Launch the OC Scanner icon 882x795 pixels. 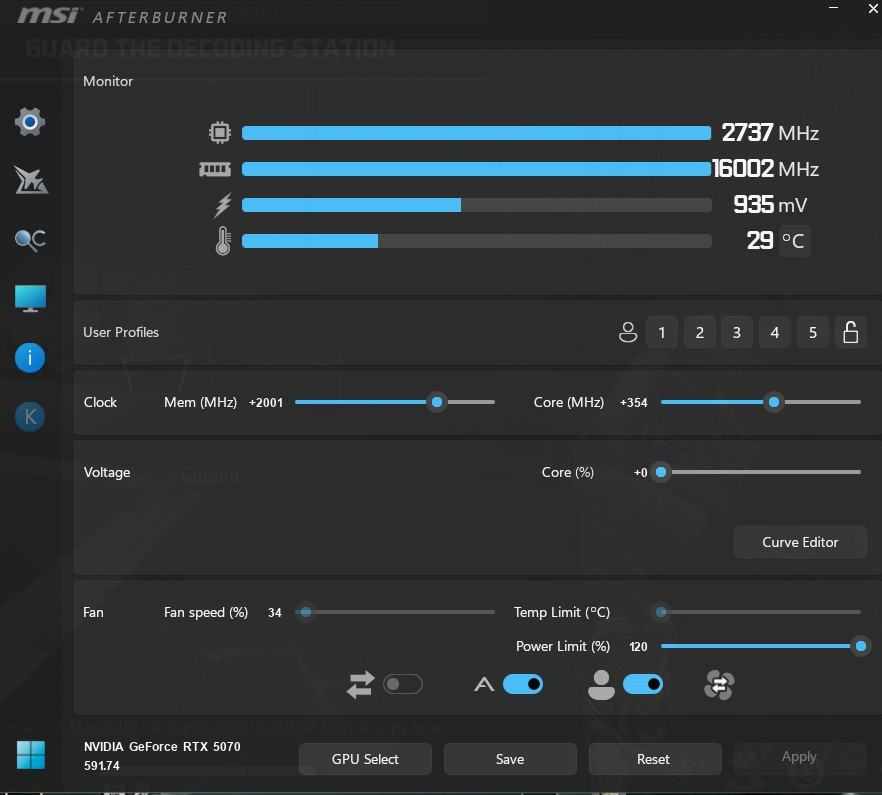tap(30, 240)
